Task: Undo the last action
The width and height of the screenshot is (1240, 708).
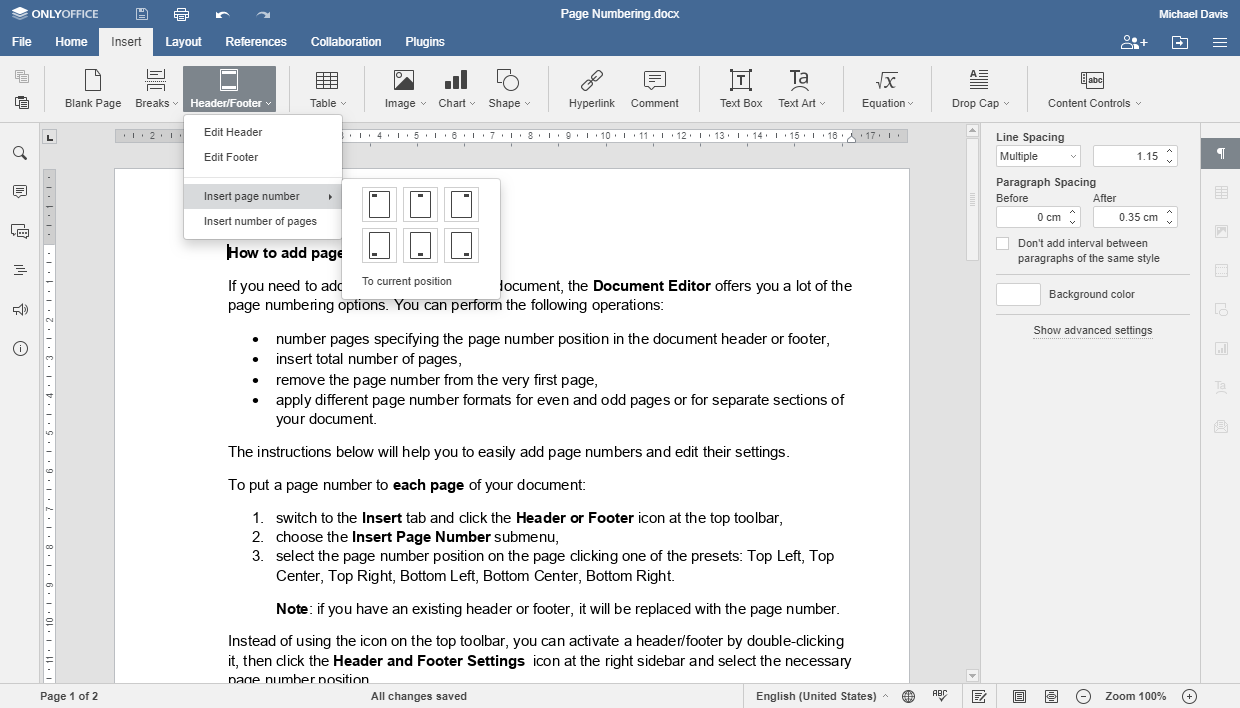Action: tap(222, 14)
